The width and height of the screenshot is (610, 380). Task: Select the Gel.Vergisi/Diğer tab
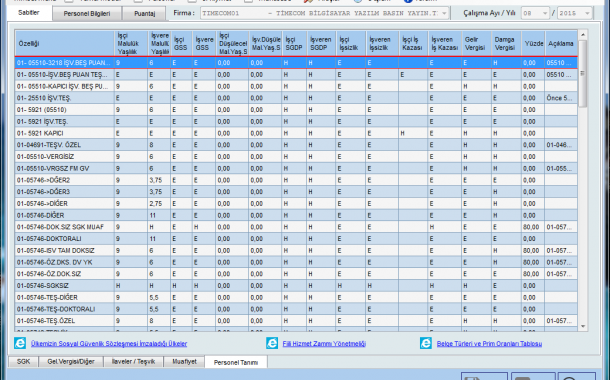(71, 362)
